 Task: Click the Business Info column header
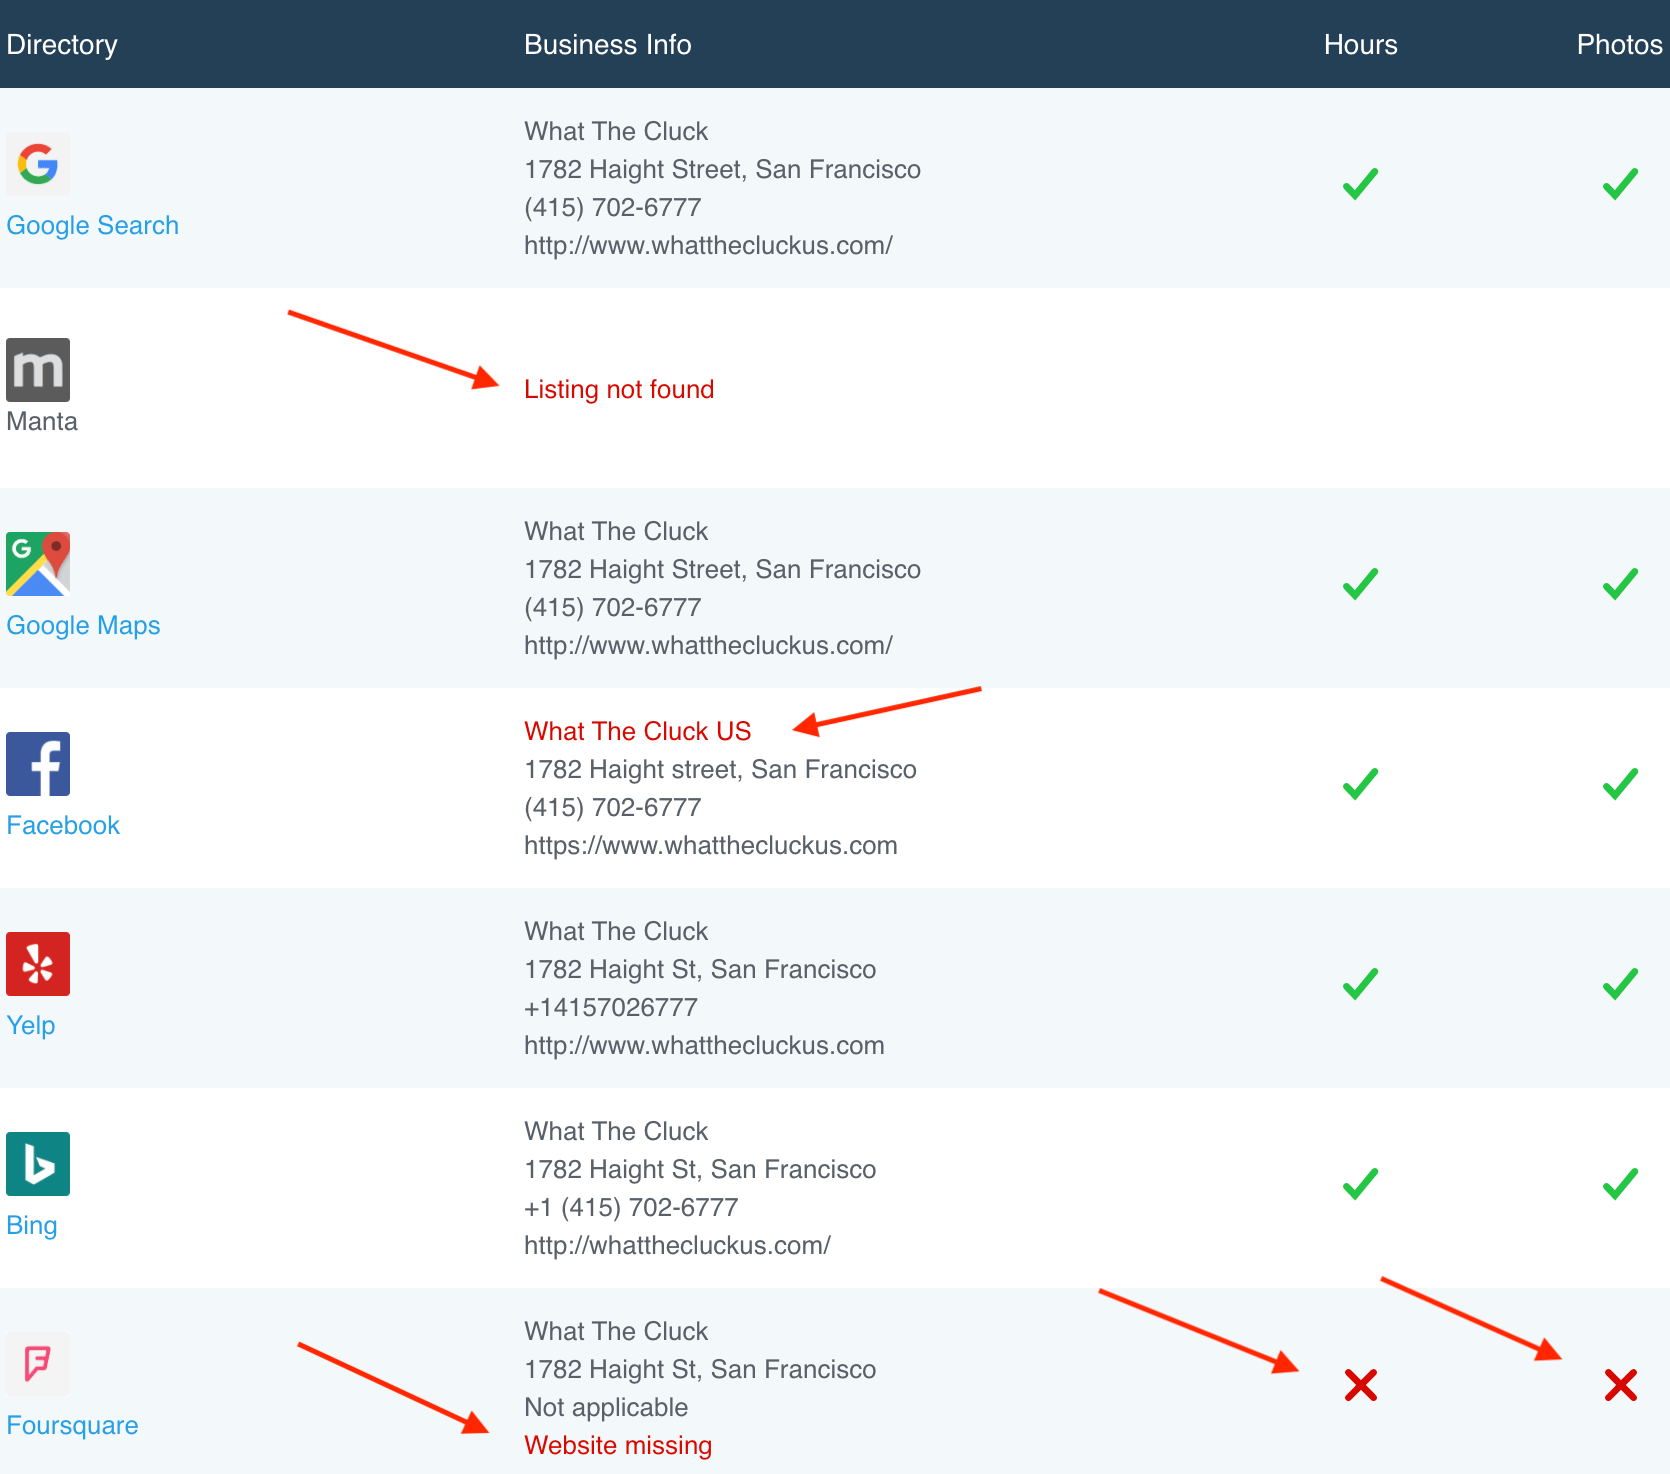(x=608, y=45)
